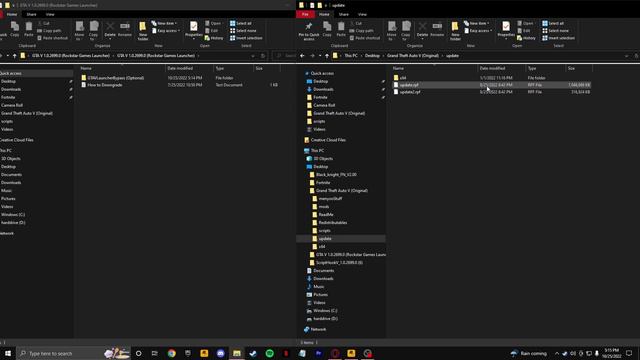640x360 pixels.
Task: Open Easy access dropdown in right window
Action: coord(478,31)
